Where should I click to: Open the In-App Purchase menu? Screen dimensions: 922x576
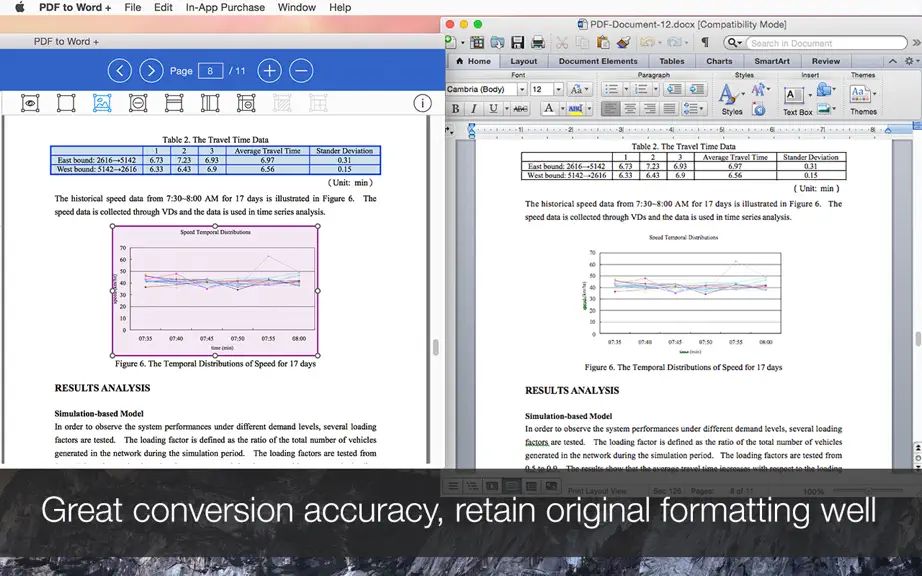pyautogui.click(x=225, y=7)
